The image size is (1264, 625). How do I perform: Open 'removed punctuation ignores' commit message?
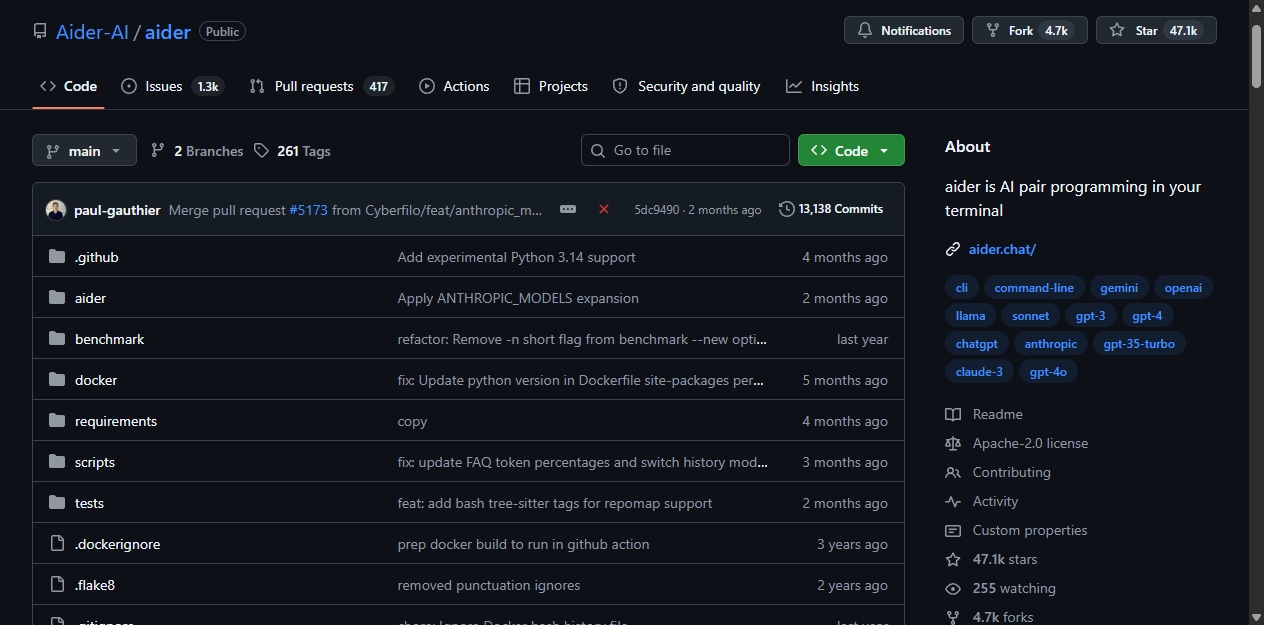click(x=489, y=585)
